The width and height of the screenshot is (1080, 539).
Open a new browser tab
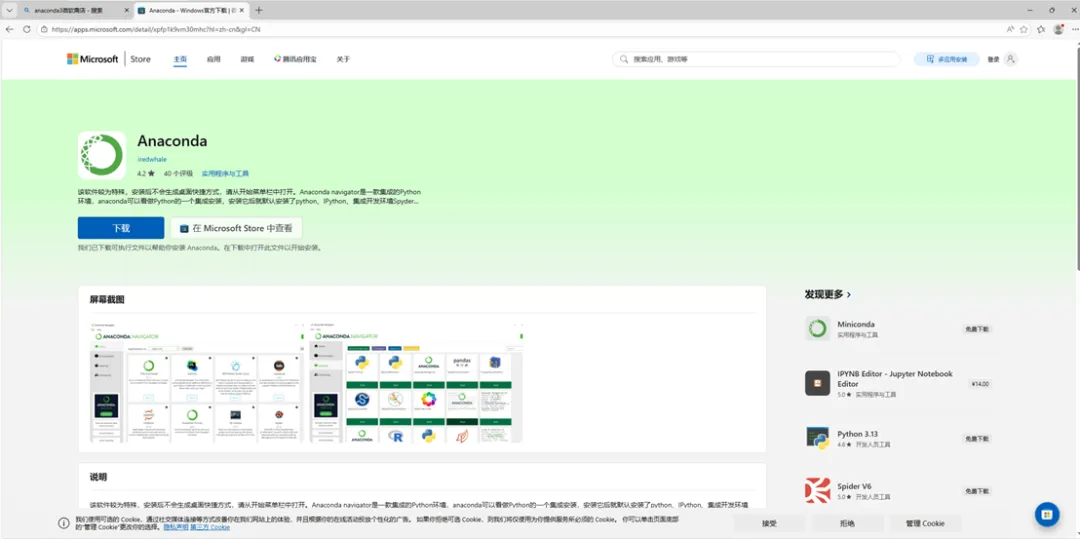tap(259, 10)
